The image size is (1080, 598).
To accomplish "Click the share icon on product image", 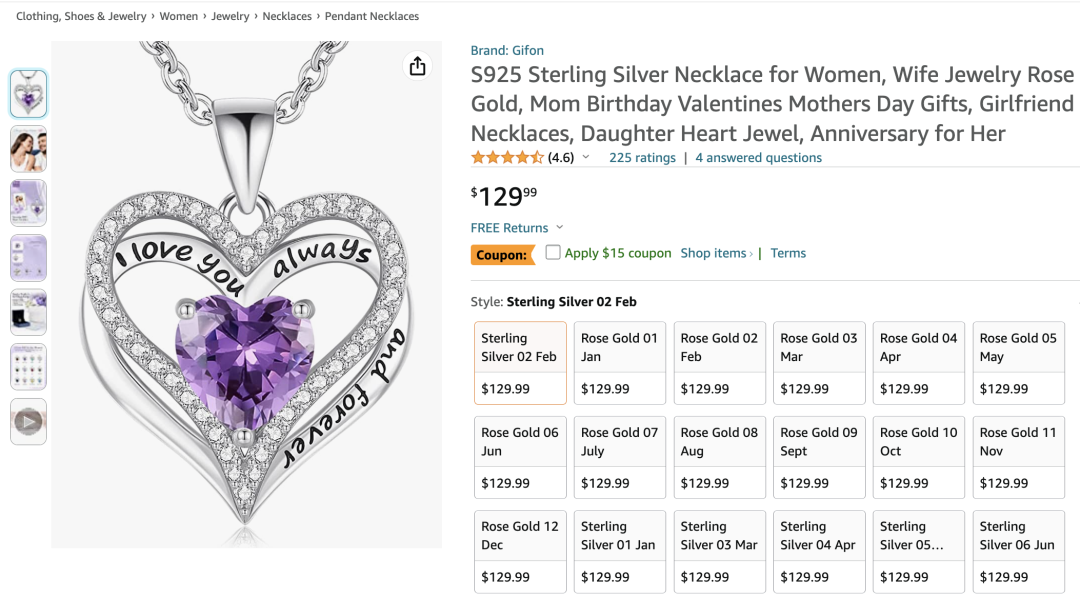I will click(x=418, y=66).
